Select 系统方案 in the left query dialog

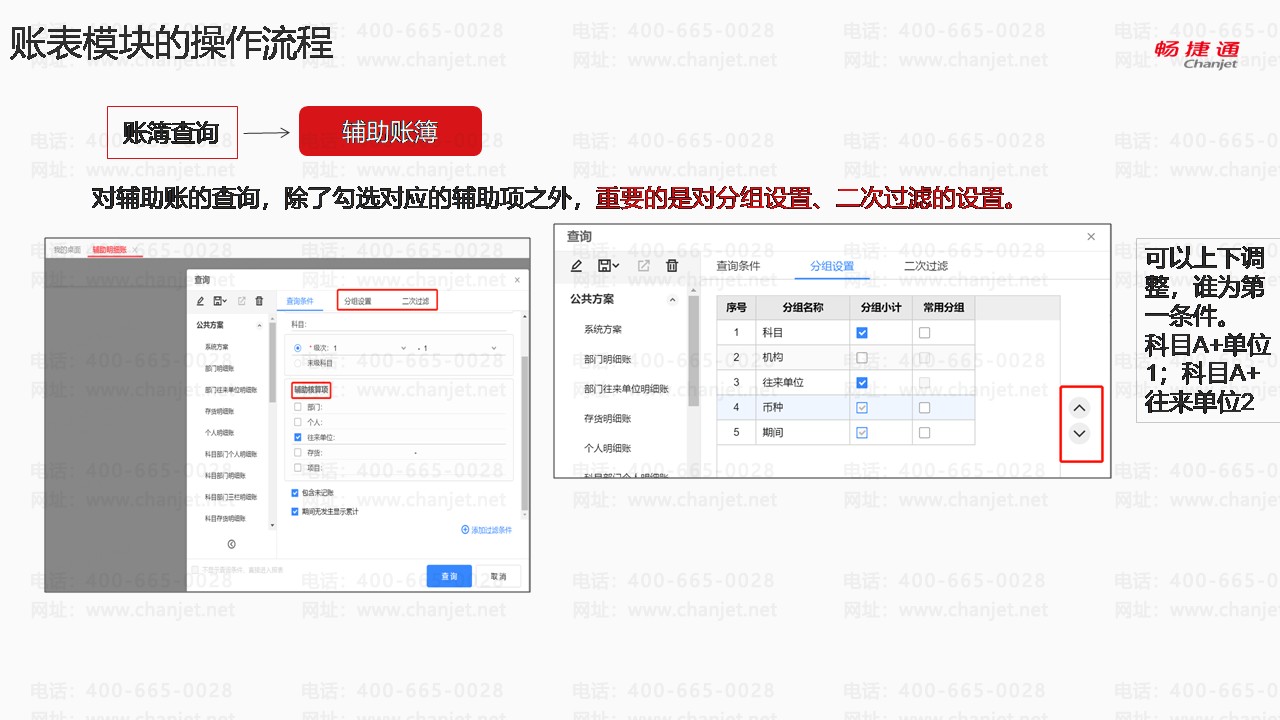pyautogui.click(x=215, y=347)
